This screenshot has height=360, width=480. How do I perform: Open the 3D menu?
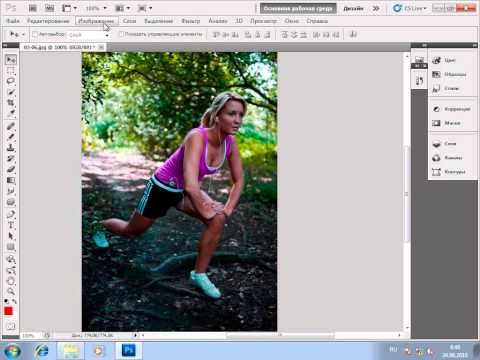[x=239, y=21]
